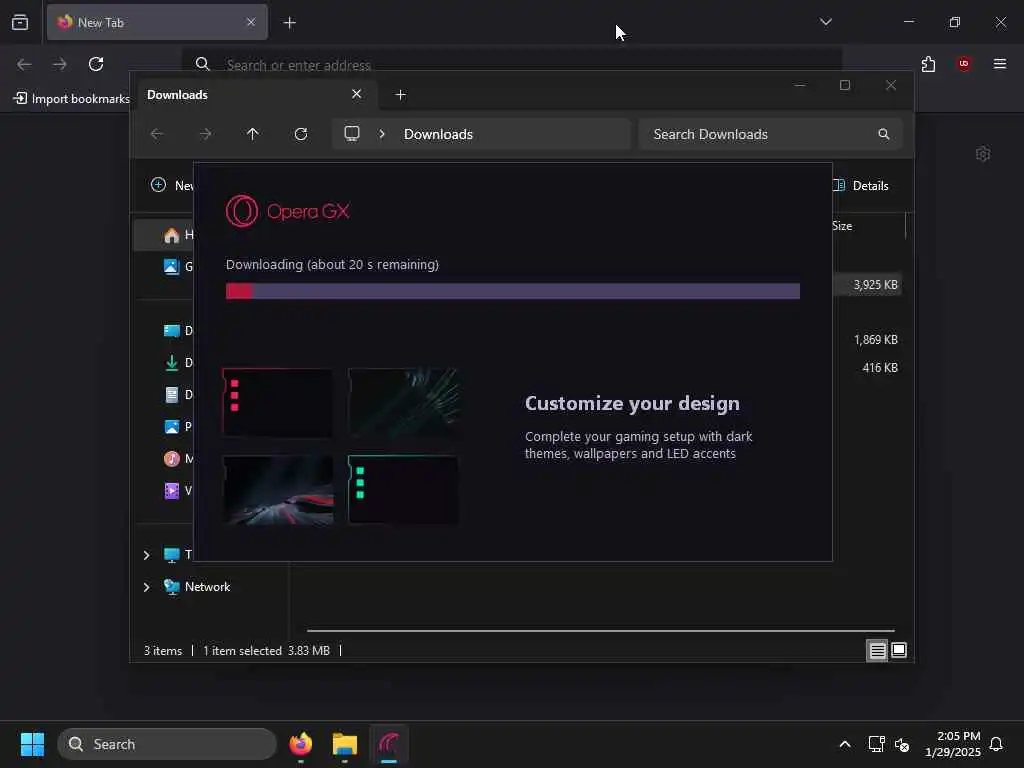Select the file sized 1,869 KB
Viewport: 1024px width, 768px height.
[875, 340]
